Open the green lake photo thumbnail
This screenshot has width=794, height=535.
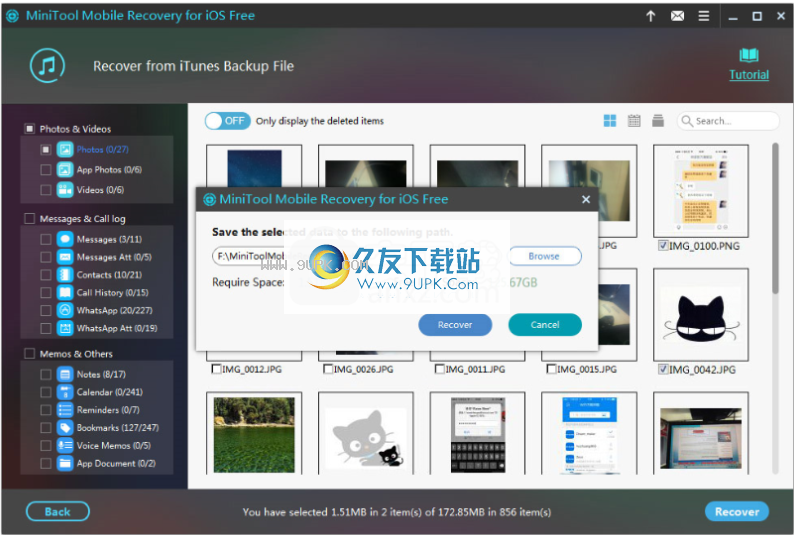point(254,434)
